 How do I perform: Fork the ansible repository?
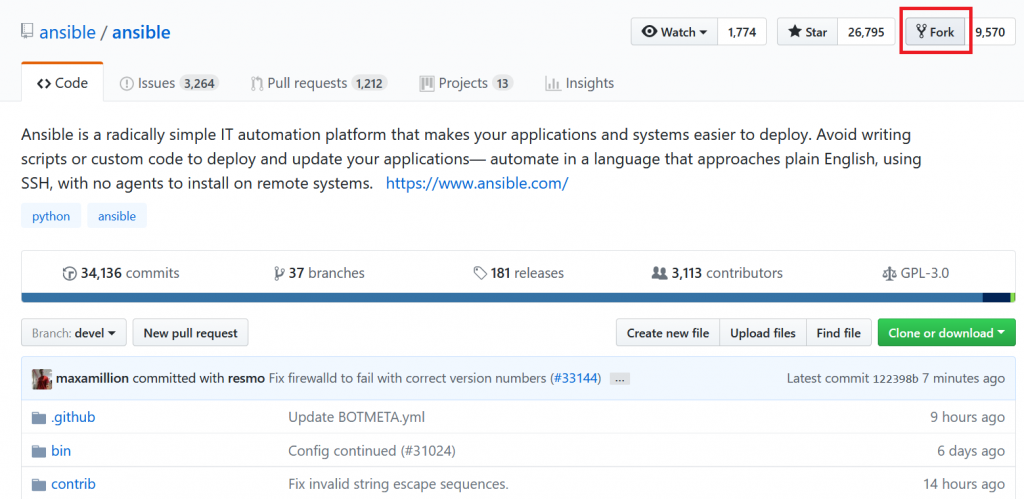click(935, 32)
